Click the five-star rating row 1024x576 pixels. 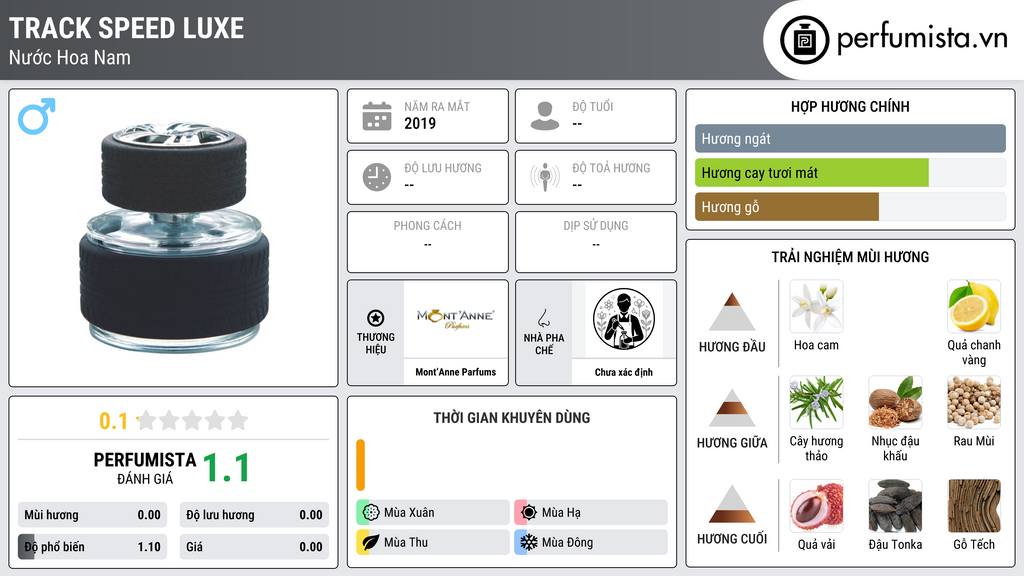click(192, 420)
